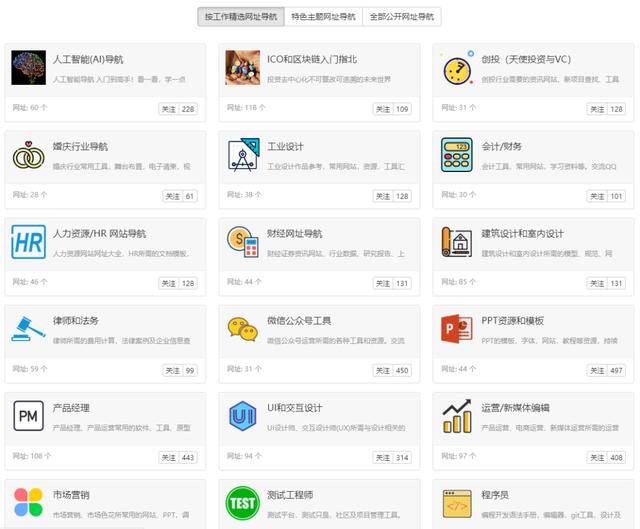Open the ICO和区块链入门指北 title link
Viewport: 640px width, 529px height.
click(x=312, y=60)
